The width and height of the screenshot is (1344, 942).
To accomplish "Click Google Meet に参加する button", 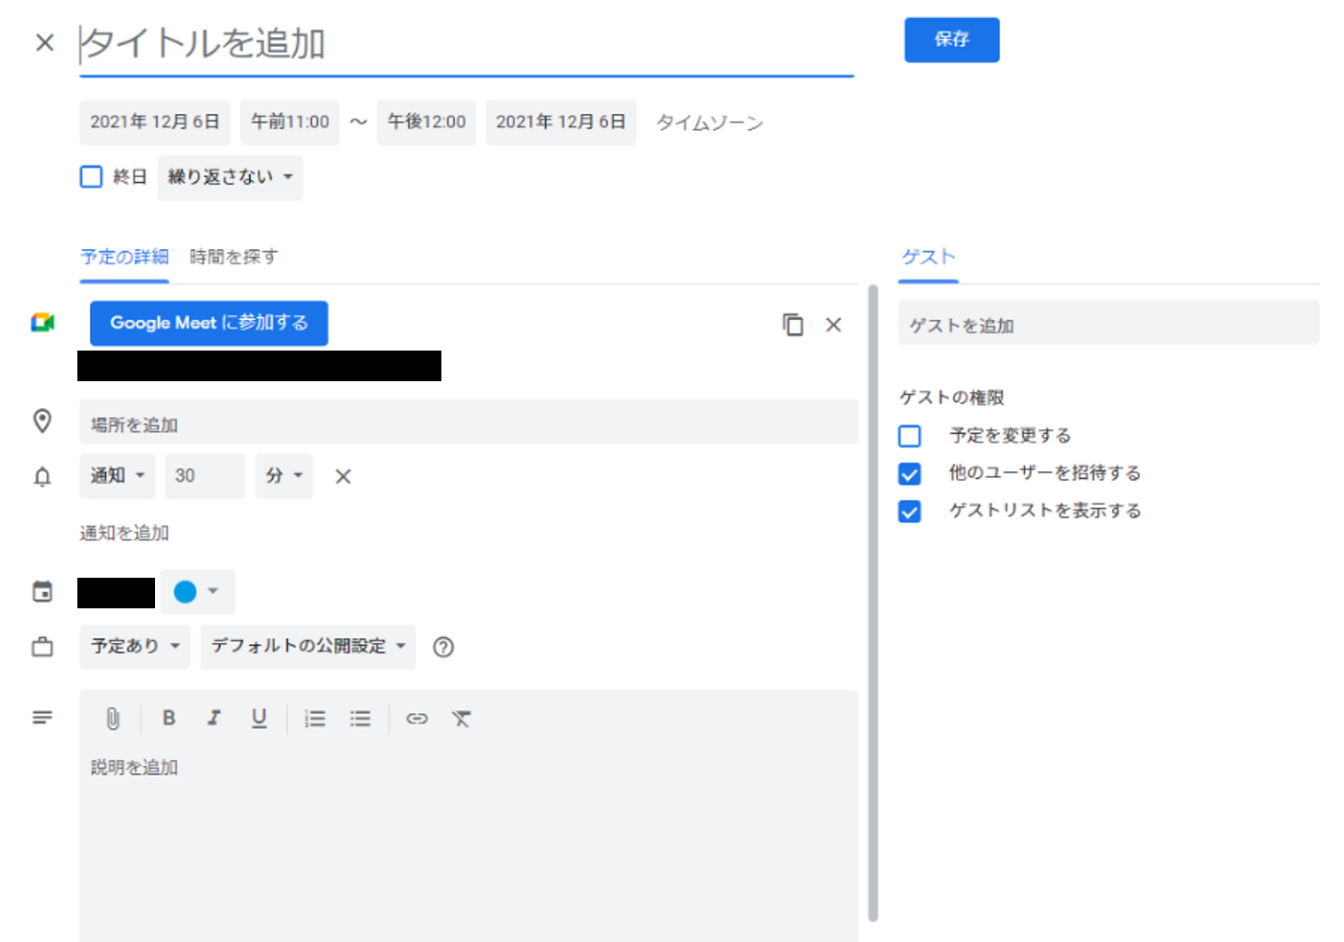I will [x=209, y=323].
